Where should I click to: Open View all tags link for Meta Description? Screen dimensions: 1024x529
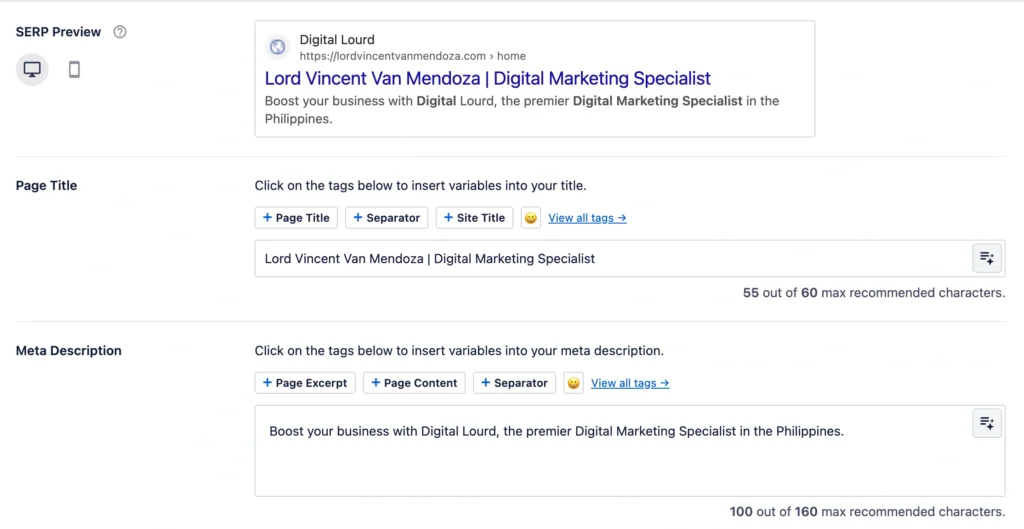coord(630,383)
